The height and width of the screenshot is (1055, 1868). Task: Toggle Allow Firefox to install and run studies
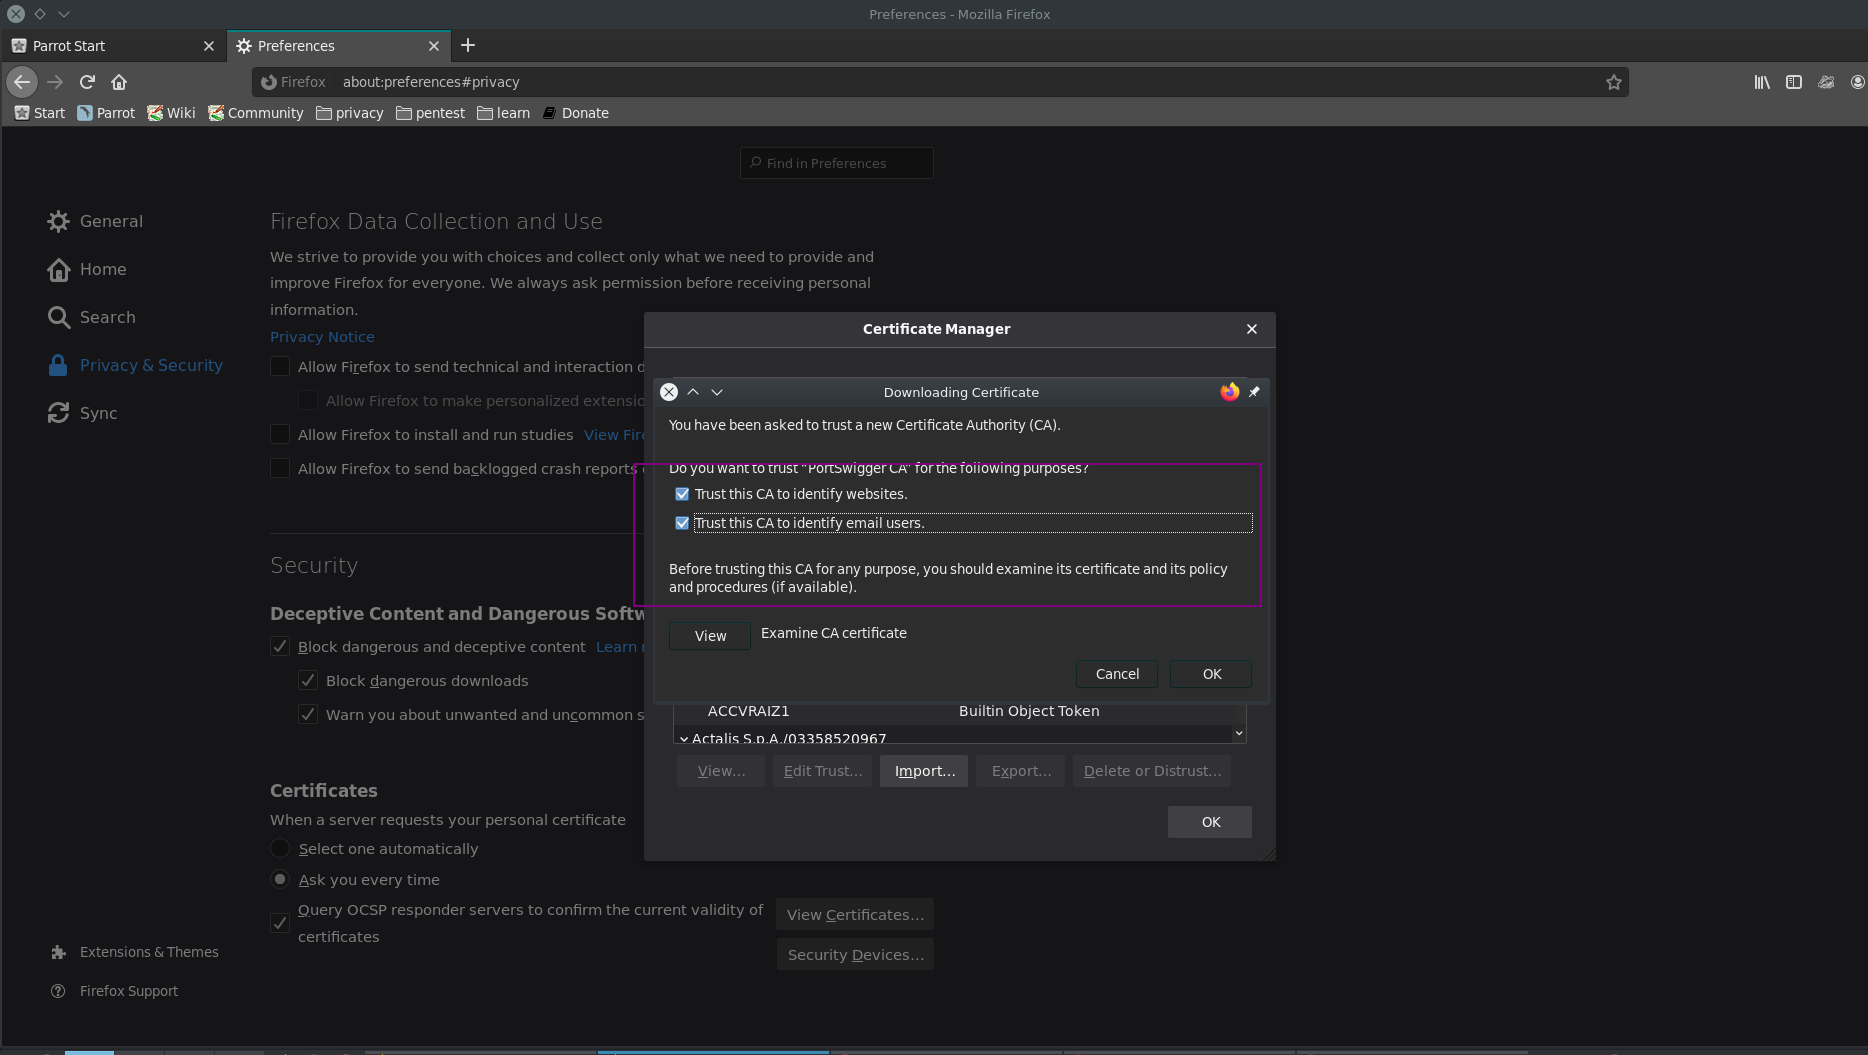(x=280, y=434)
